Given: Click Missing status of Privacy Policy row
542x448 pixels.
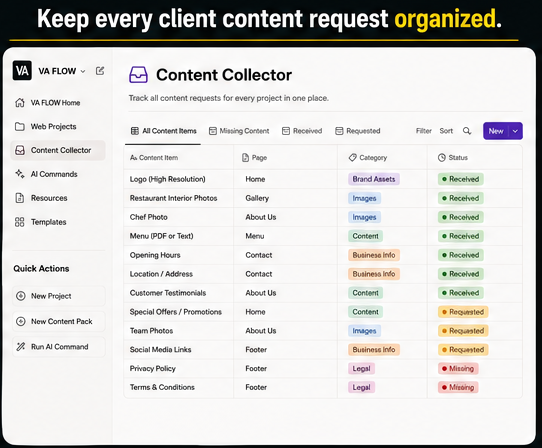Looking at the screenshot, I should coord(458,368).
